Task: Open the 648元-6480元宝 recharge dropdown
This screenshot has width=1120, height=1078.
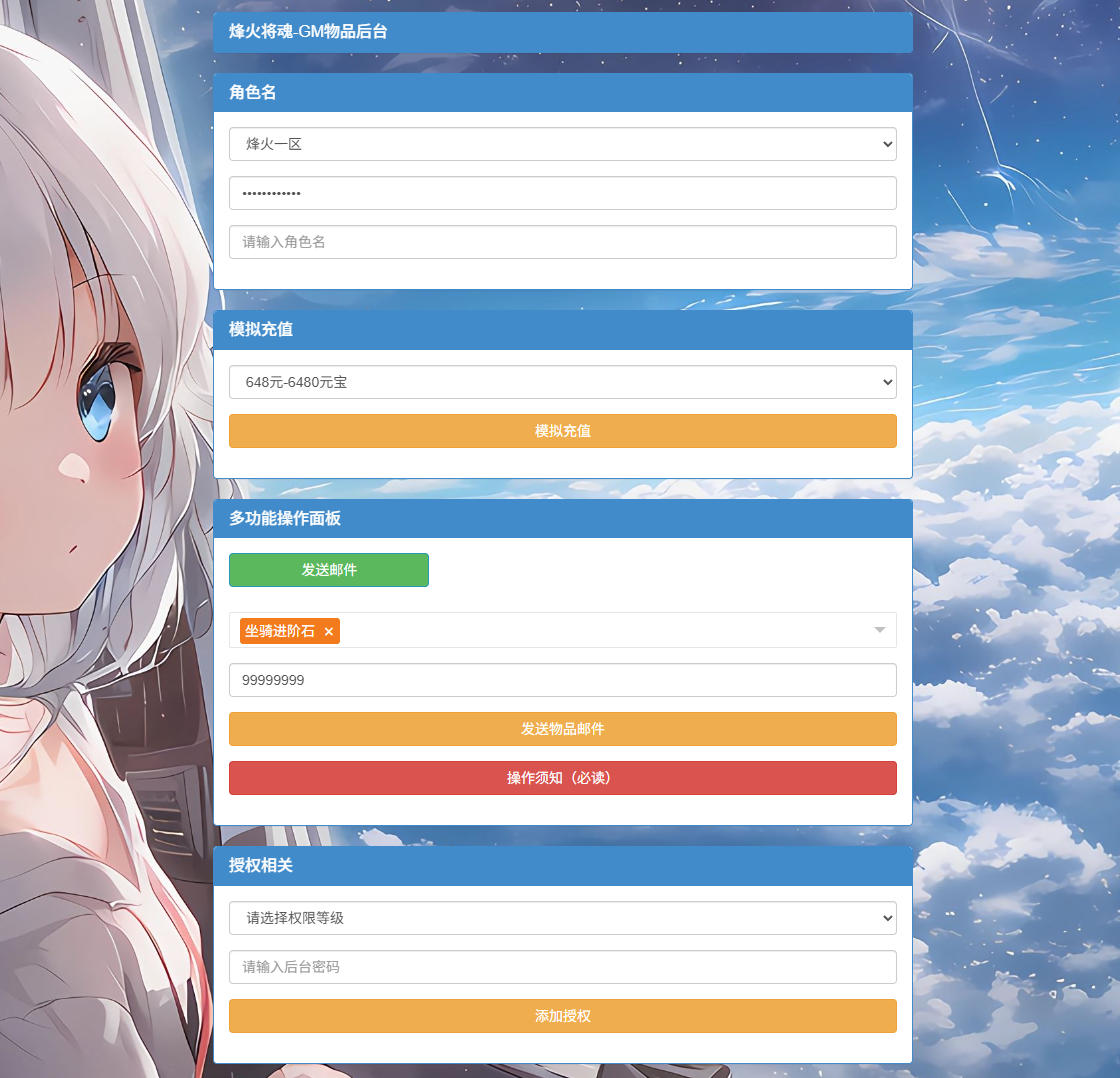Action: [562, 382]
